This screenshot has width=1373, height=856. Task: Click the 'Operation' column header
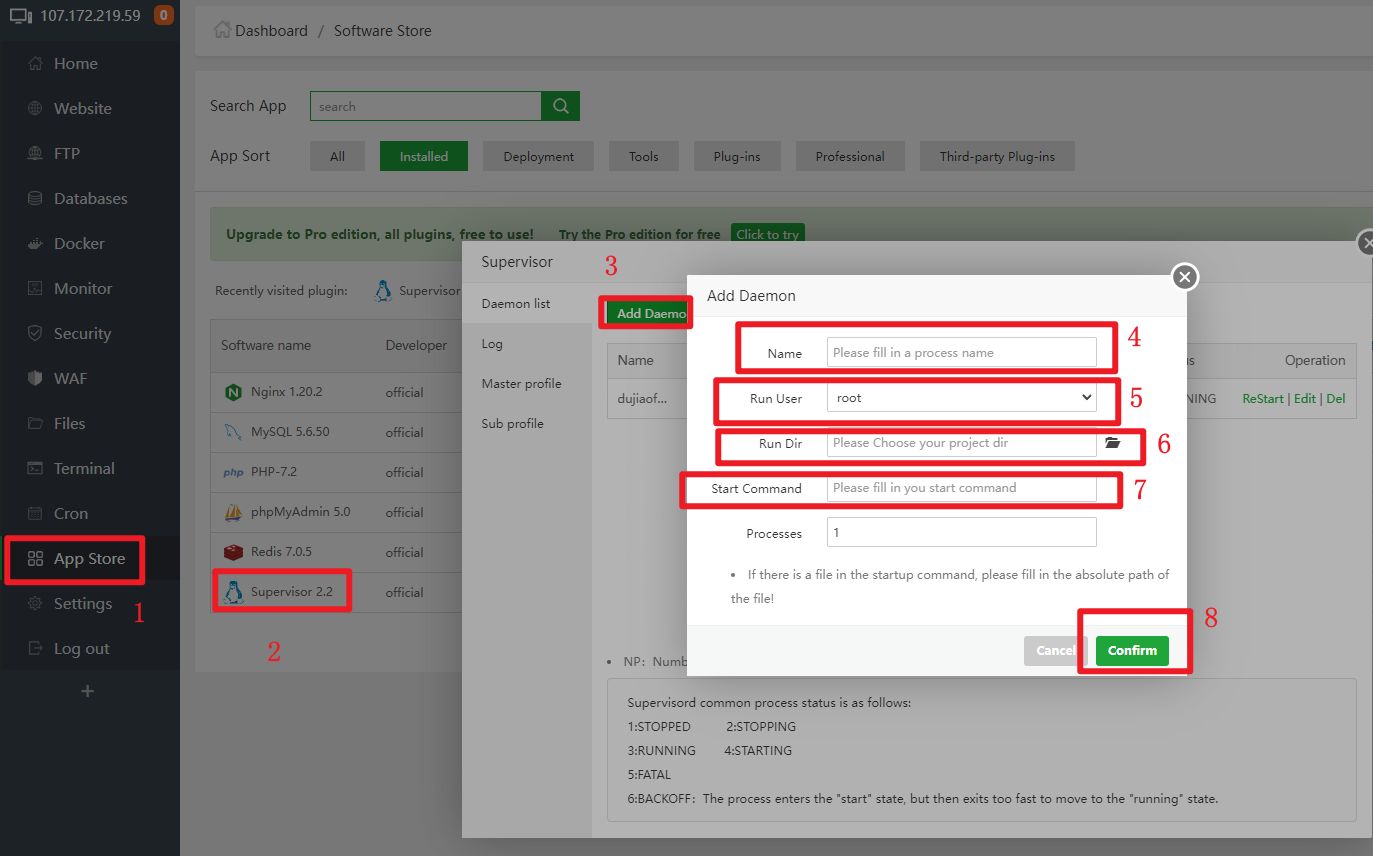[1315, 360]
